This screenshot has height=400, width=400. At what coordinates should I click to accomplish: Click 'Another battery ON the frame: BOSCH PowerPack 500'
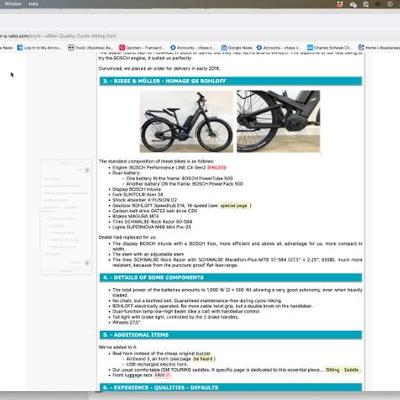click(184, 184)
